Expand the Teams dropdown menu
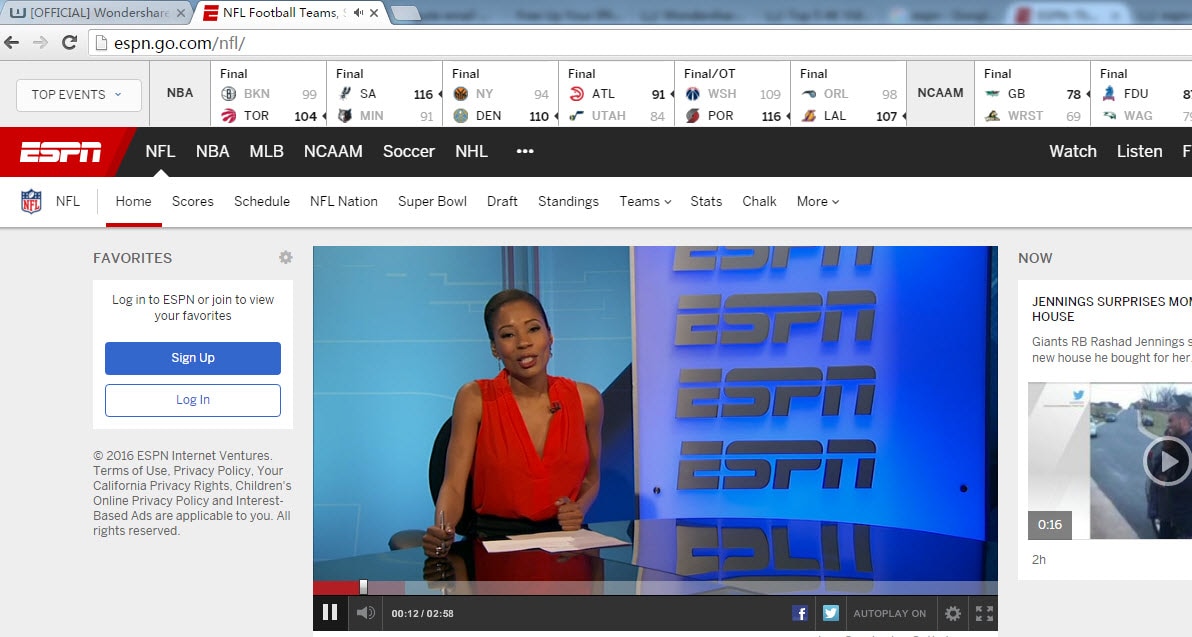The image size is (1192, 637). coord(645,201)
